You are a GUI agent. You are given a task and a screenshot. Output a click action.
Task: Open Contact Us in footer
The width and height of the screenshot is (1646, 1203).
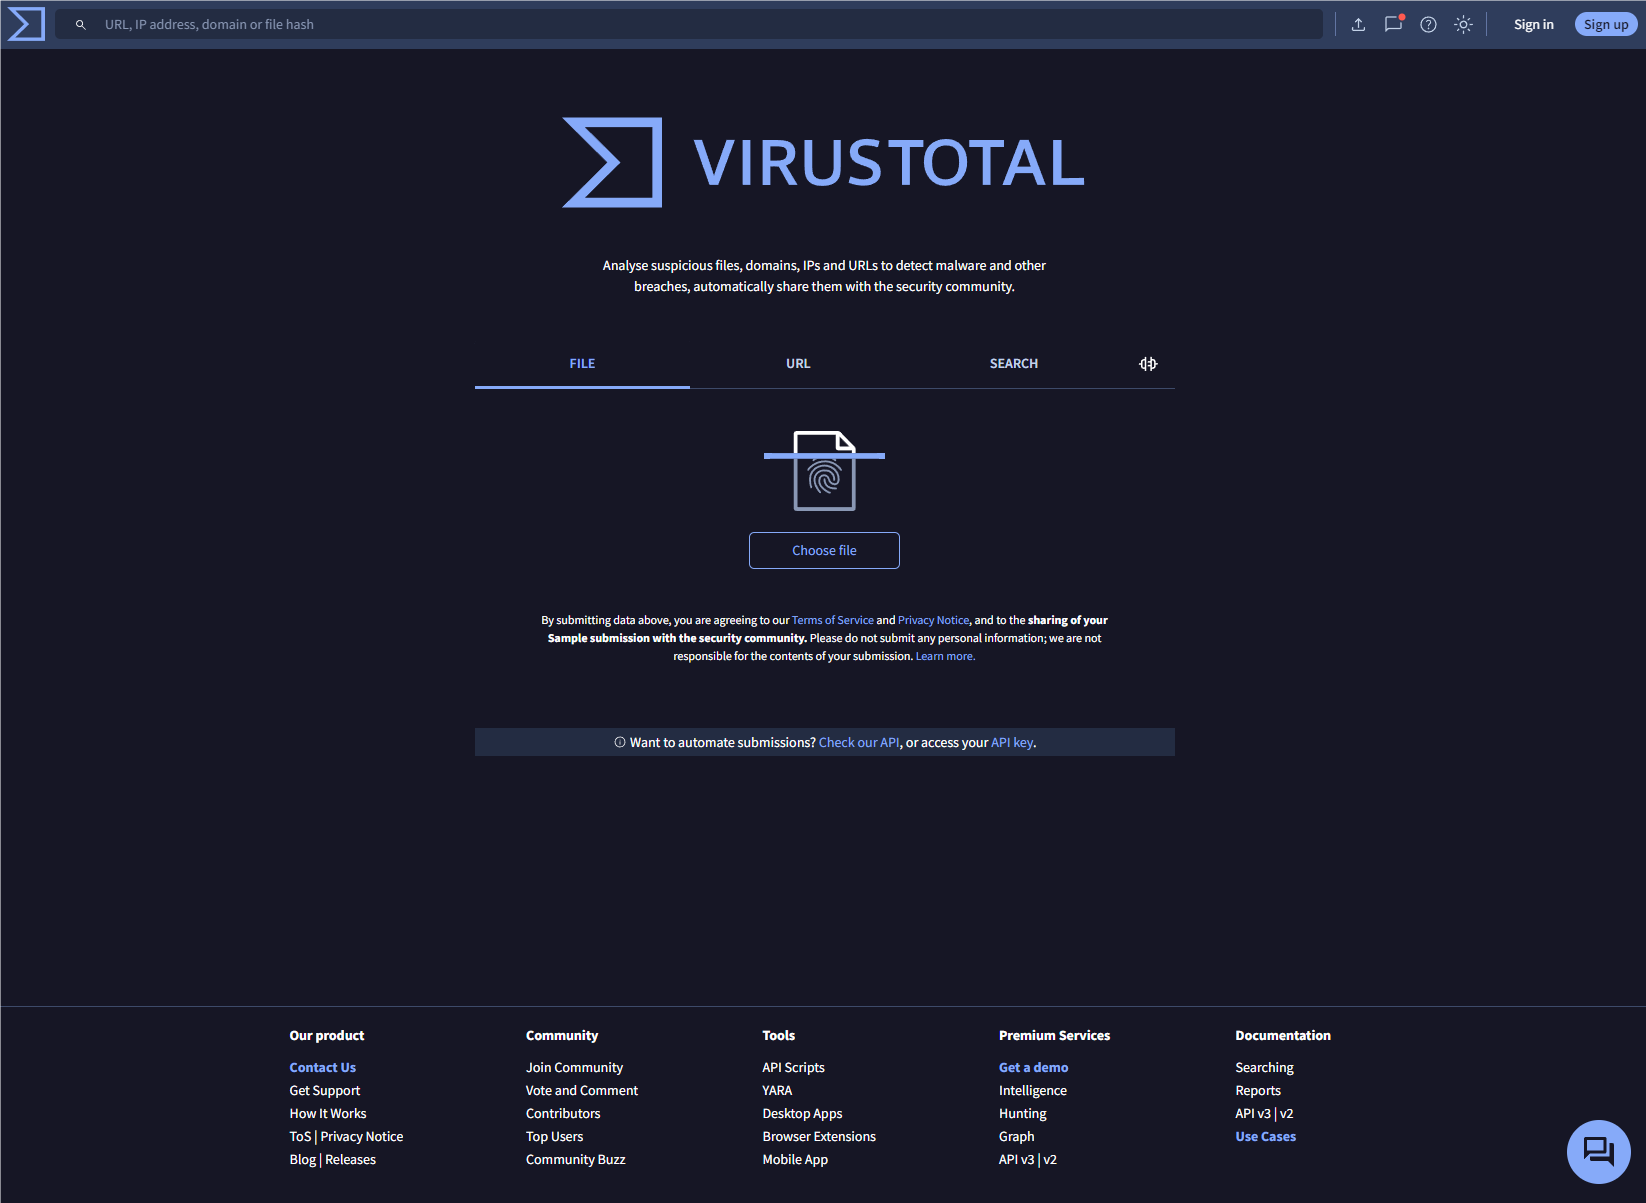coord(322,1068)
